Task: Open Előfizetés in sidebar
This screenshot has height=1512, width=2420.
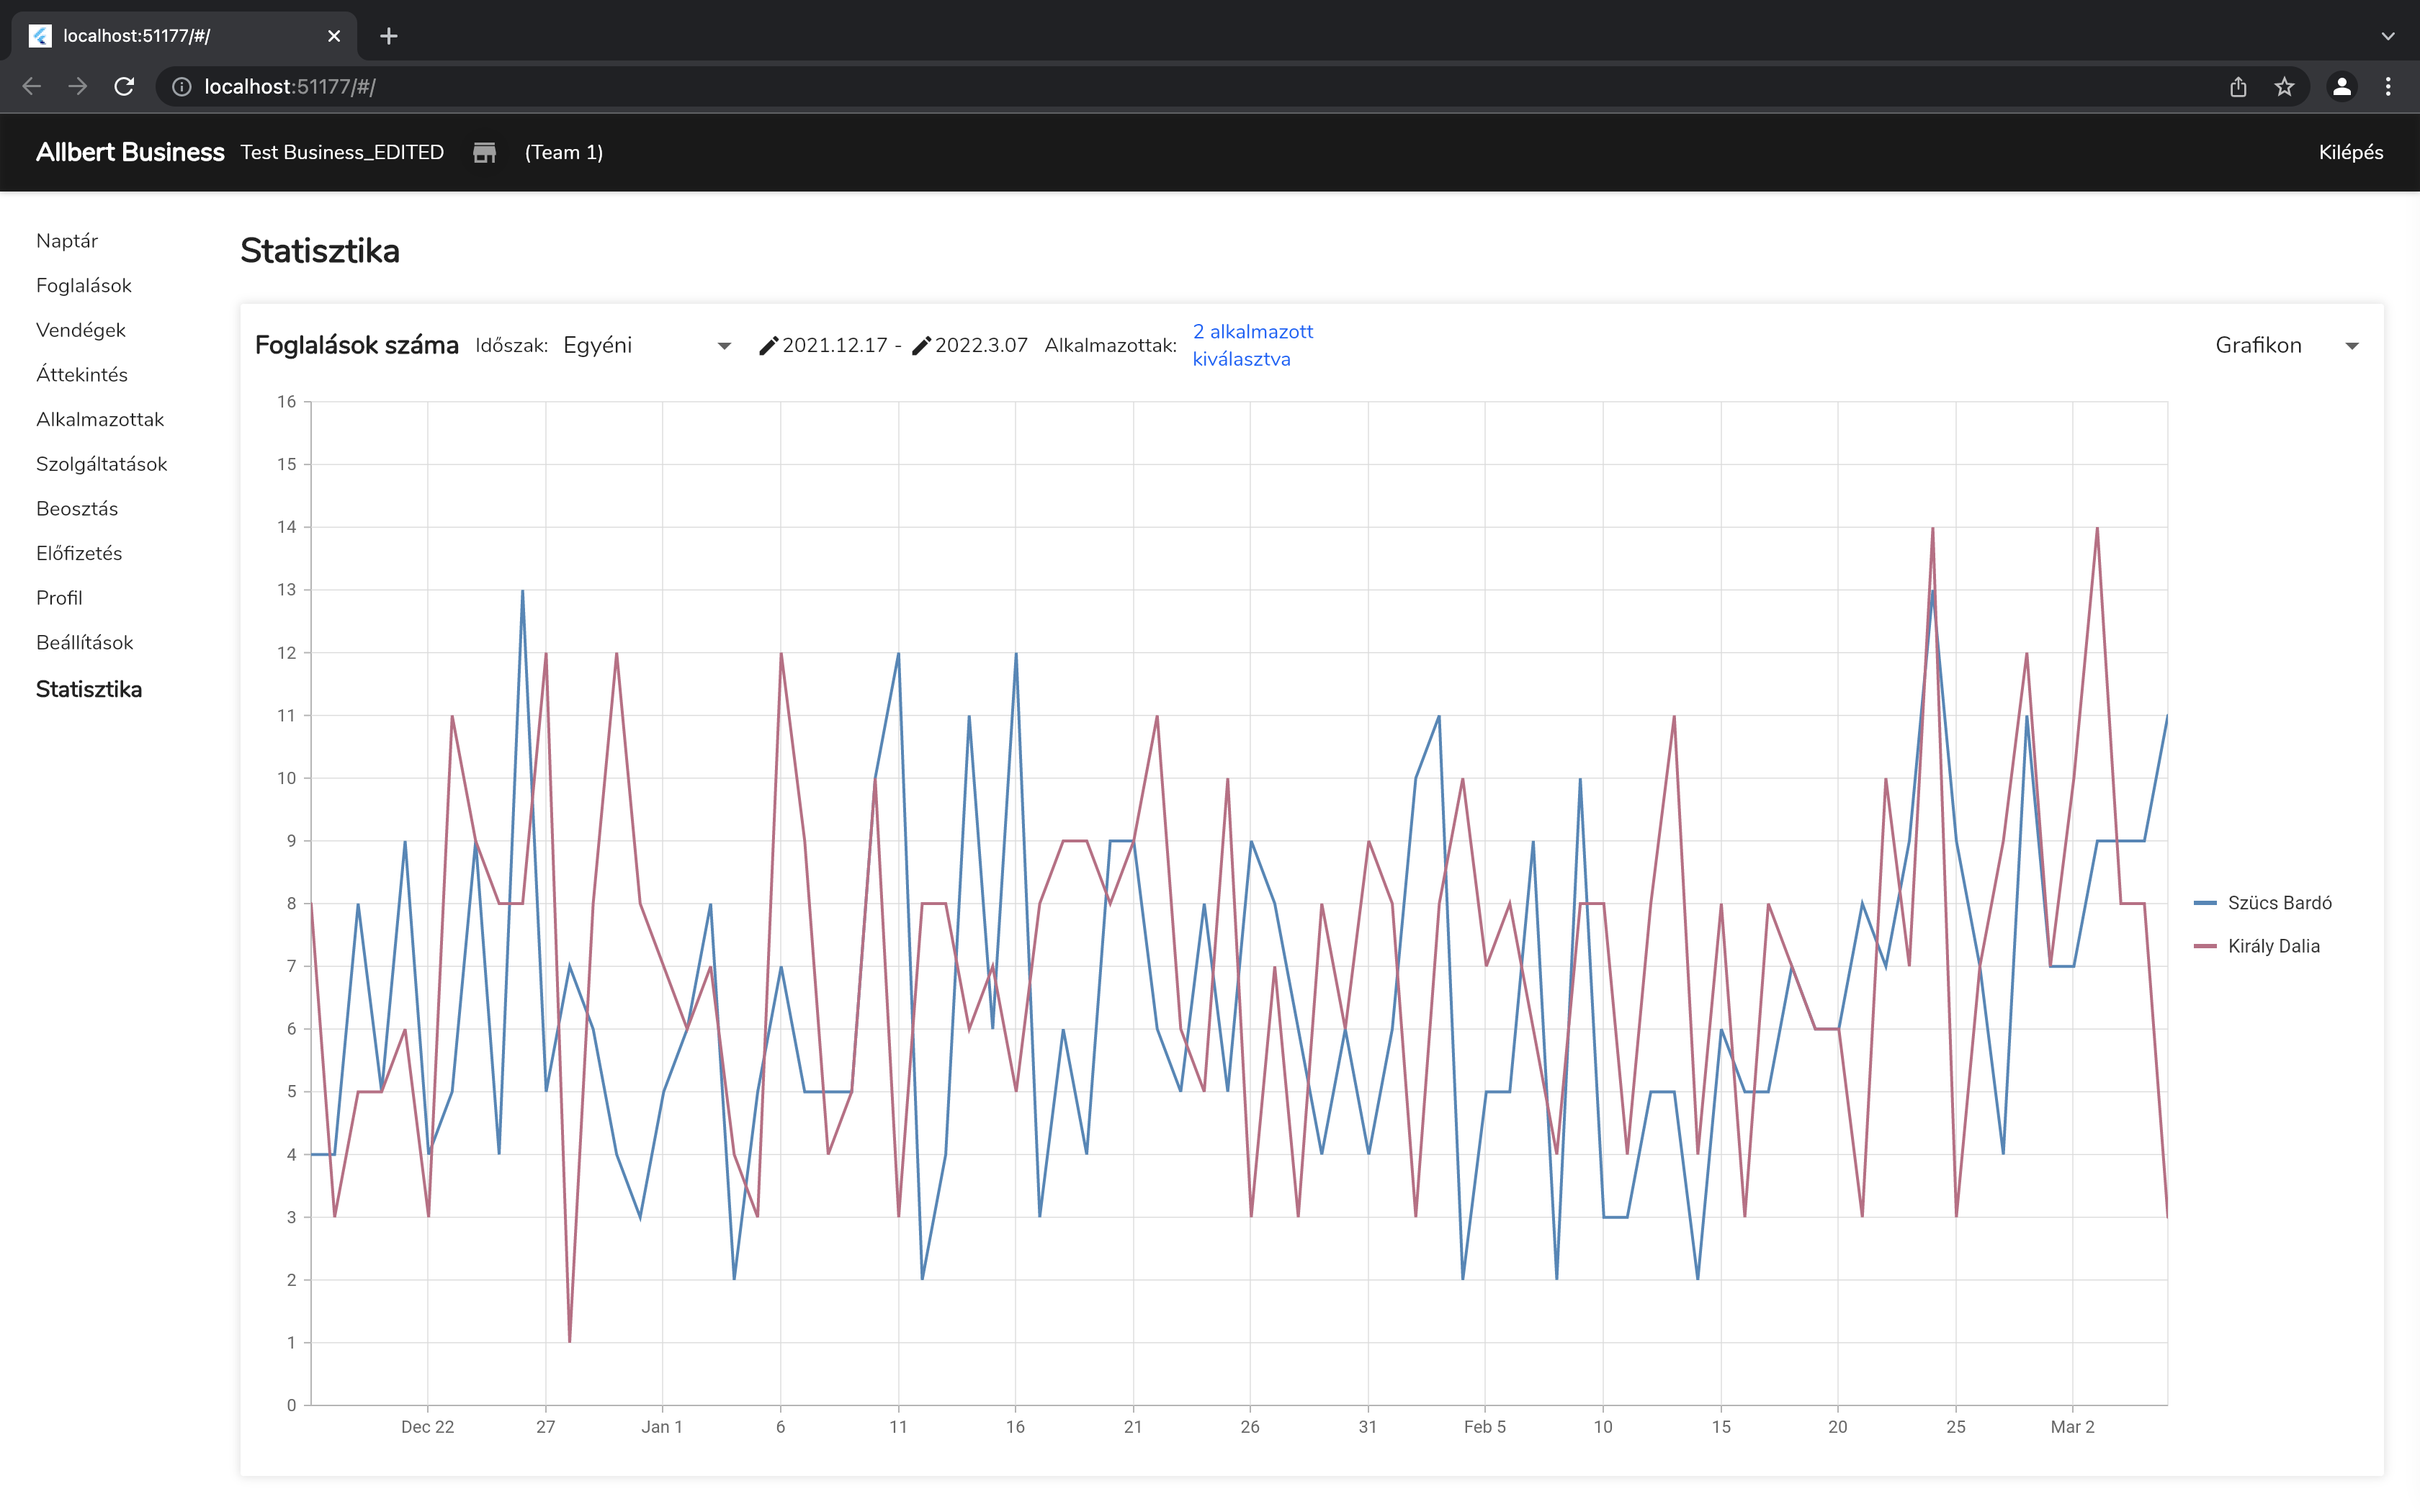Action: (x=79, y=553)
